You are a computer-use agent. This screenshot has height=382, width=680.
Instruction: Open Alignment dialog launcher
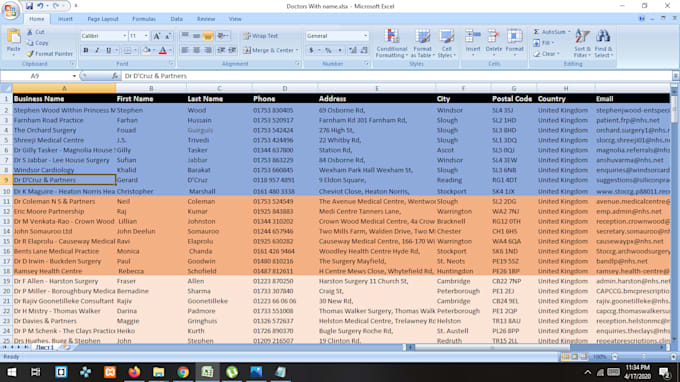point(298,64)
